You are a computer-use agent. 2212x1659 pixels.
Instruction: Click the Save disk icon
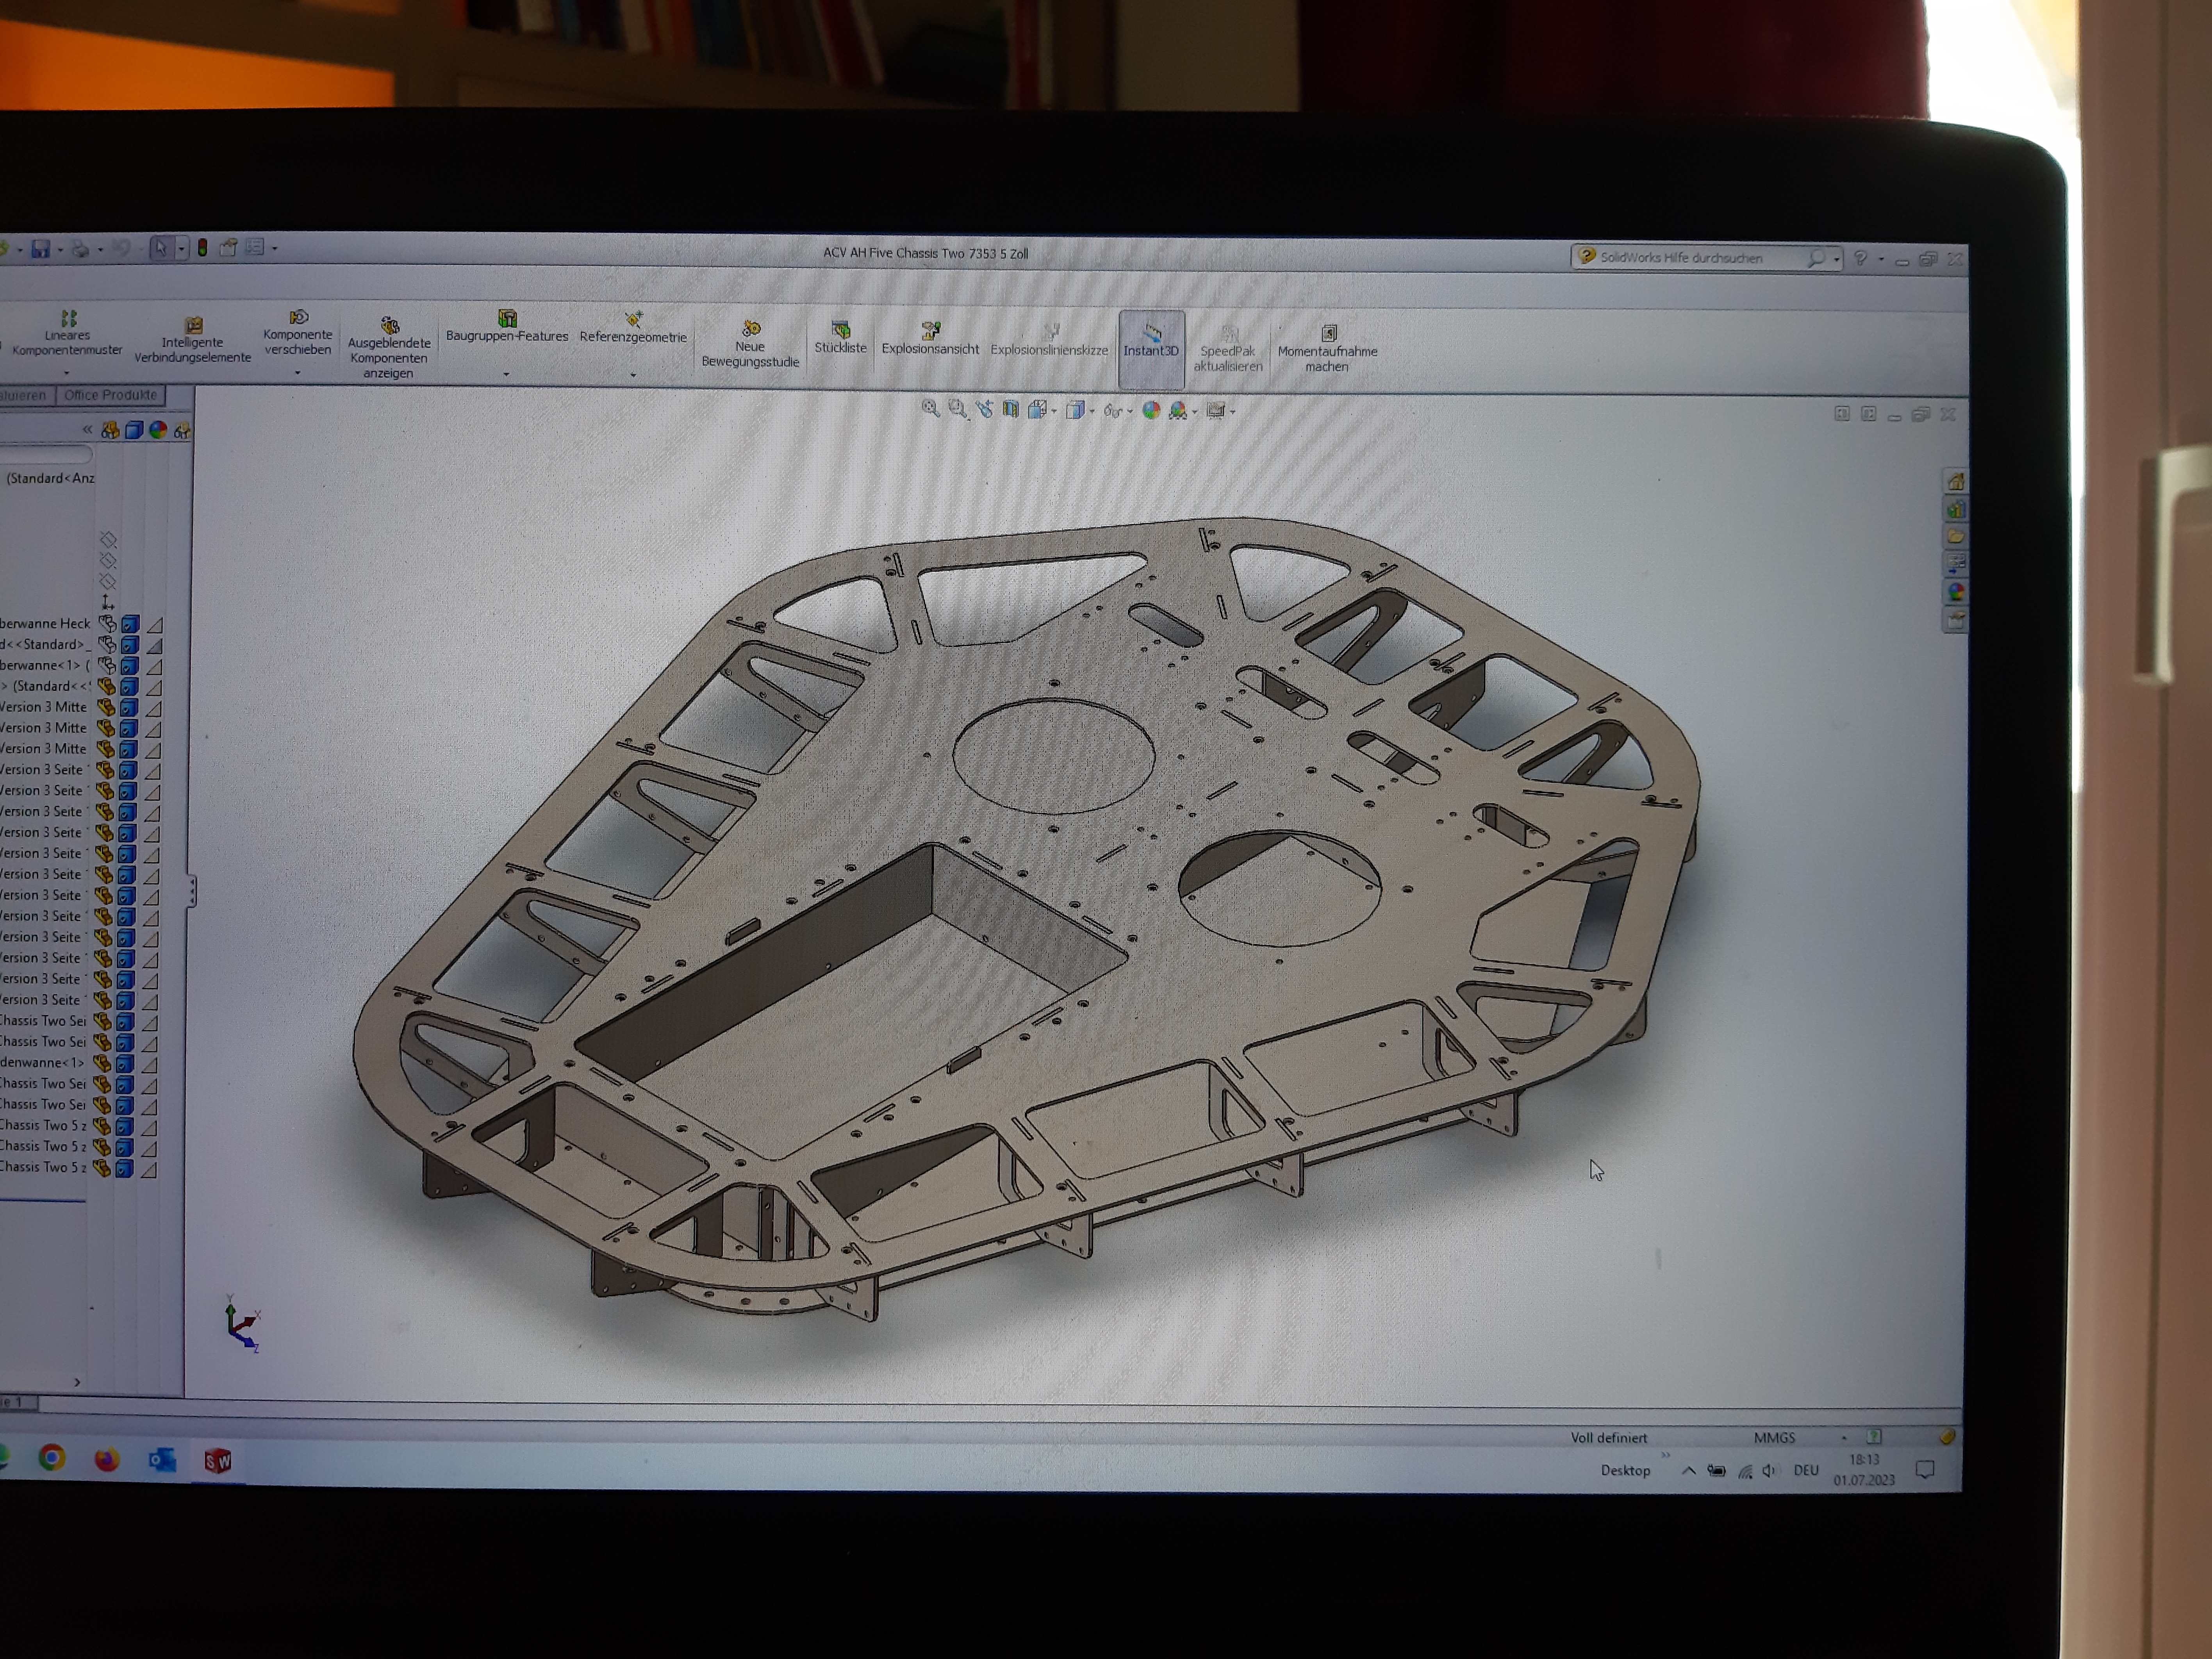pos(41,249)
